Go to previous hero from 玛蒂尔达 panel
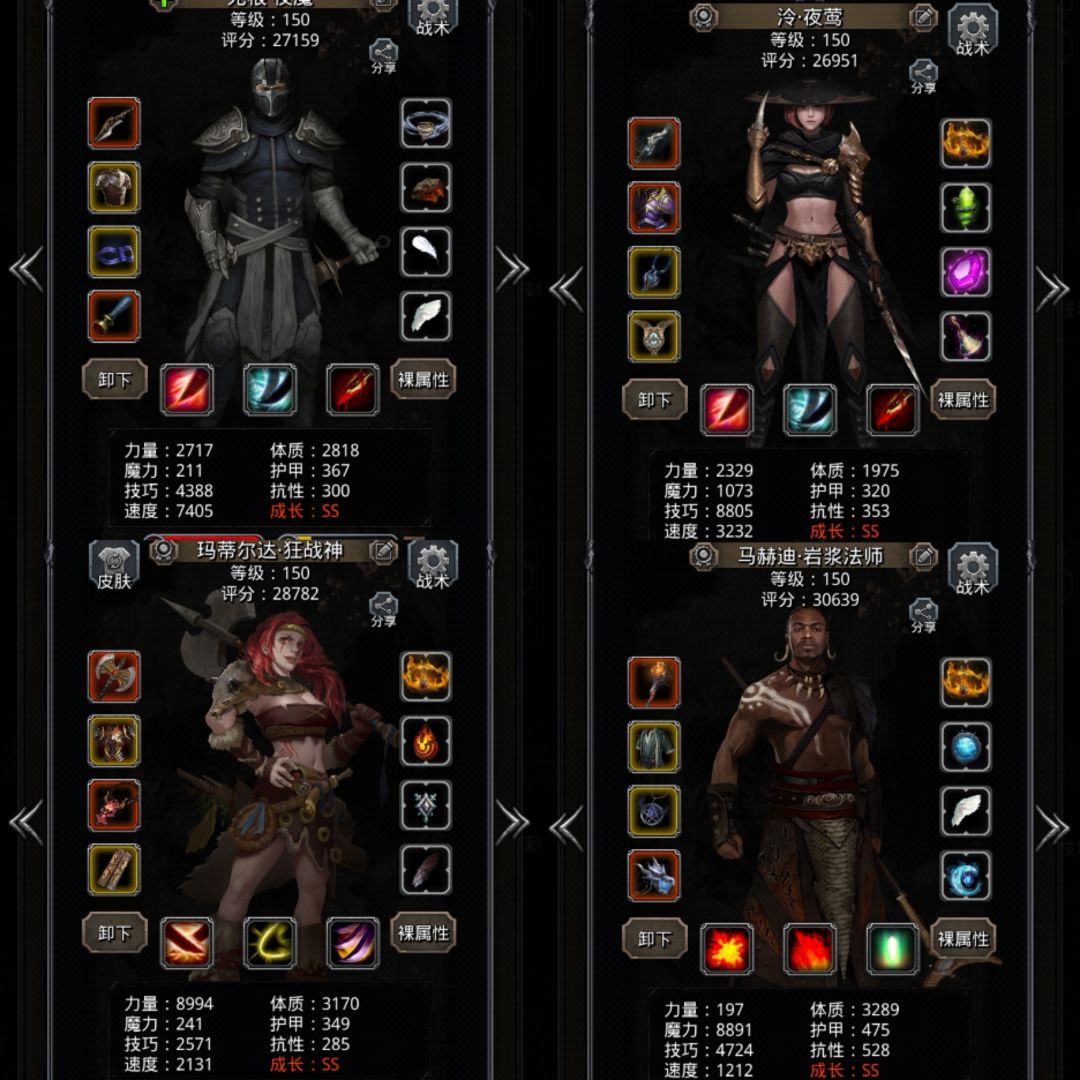The width and height of the screenshot is (1080, 1080). 28,822
